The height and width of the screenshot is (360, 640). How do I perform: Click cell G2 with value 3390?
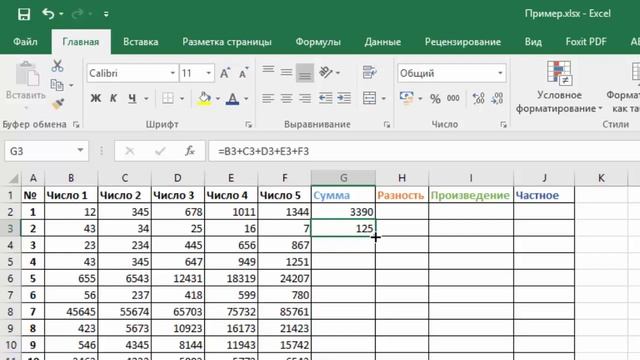coord(343,212)
